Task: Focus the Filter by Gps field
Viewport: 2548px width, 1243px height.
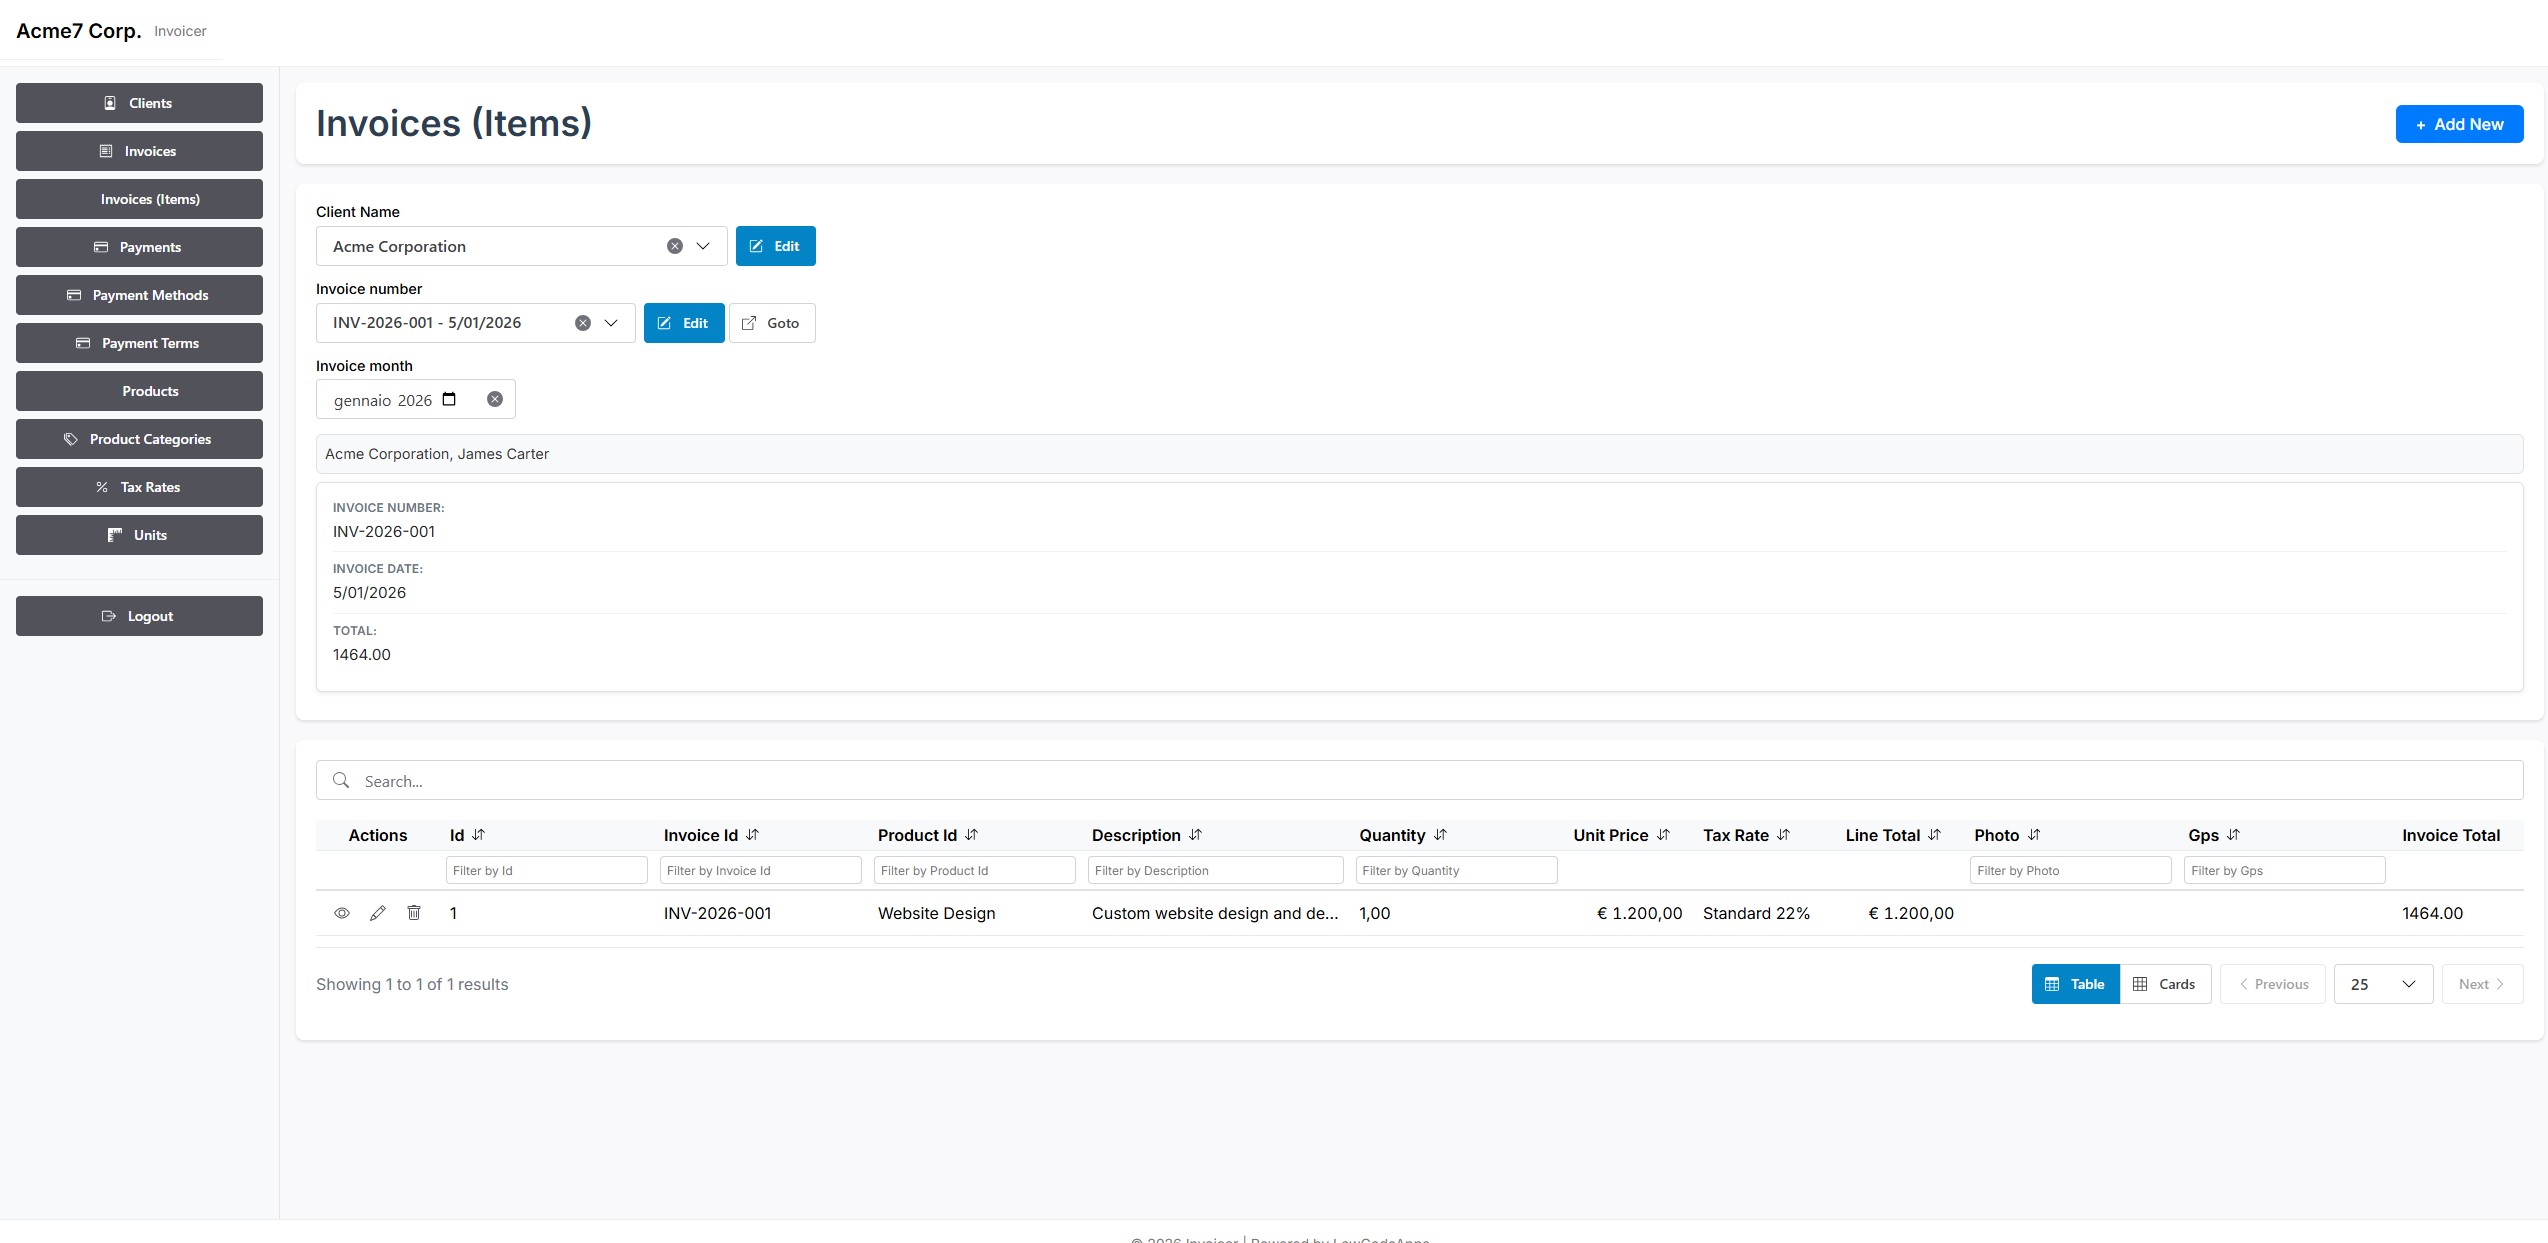Action: pyautogui.click(x=2284, y=870)
